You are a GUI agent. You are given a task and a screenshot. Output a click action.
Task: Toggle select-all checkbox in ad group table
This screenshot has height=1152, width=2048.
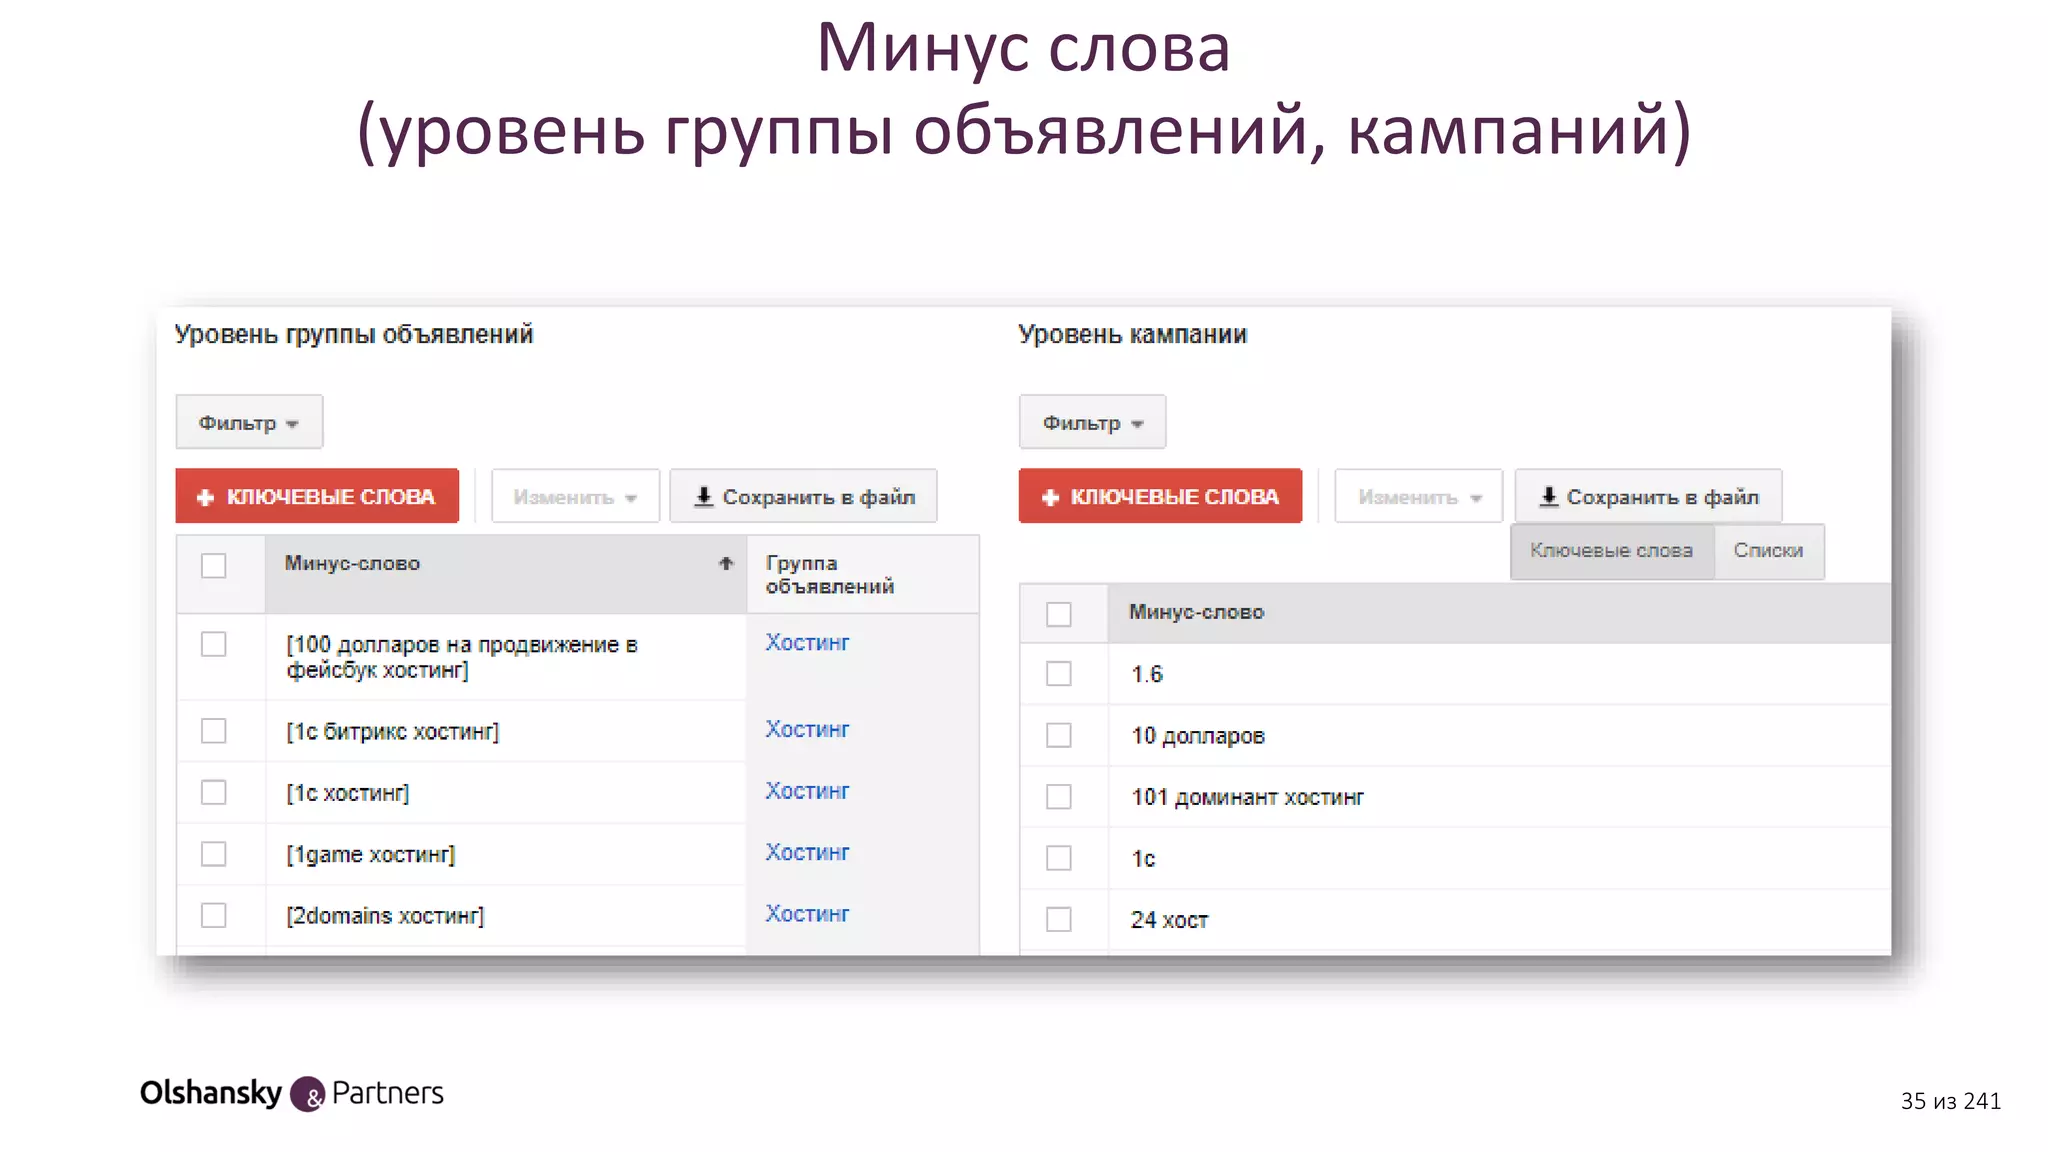213,565
